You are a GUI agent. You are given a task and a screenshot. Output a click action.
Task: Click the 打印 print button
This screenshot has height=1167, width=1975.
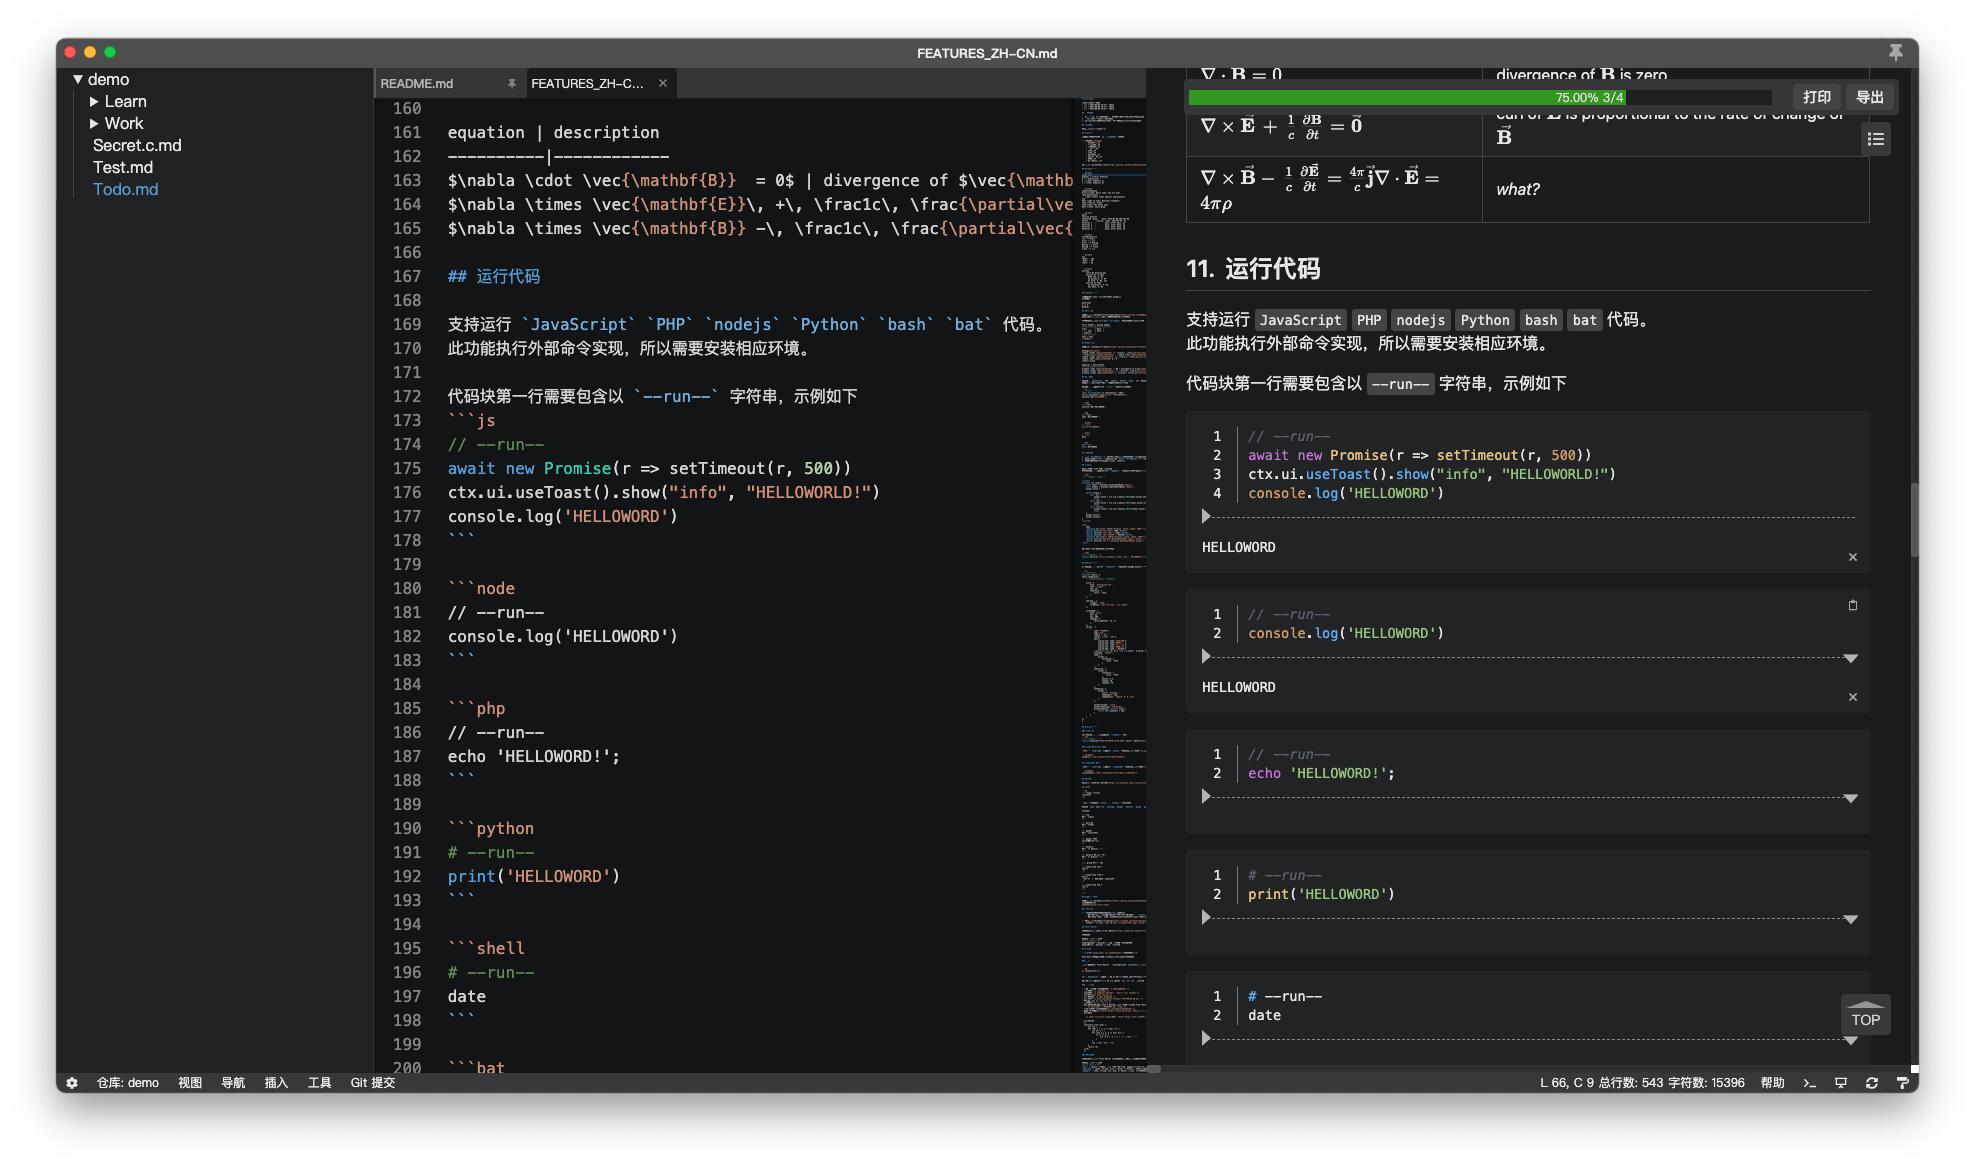click(1816, 97)
